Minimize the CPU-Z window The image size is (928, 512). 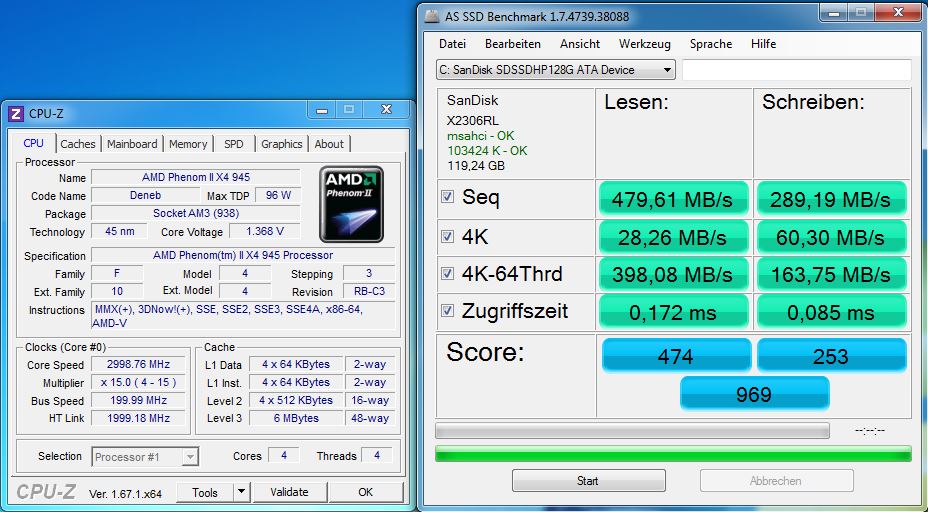321,110
